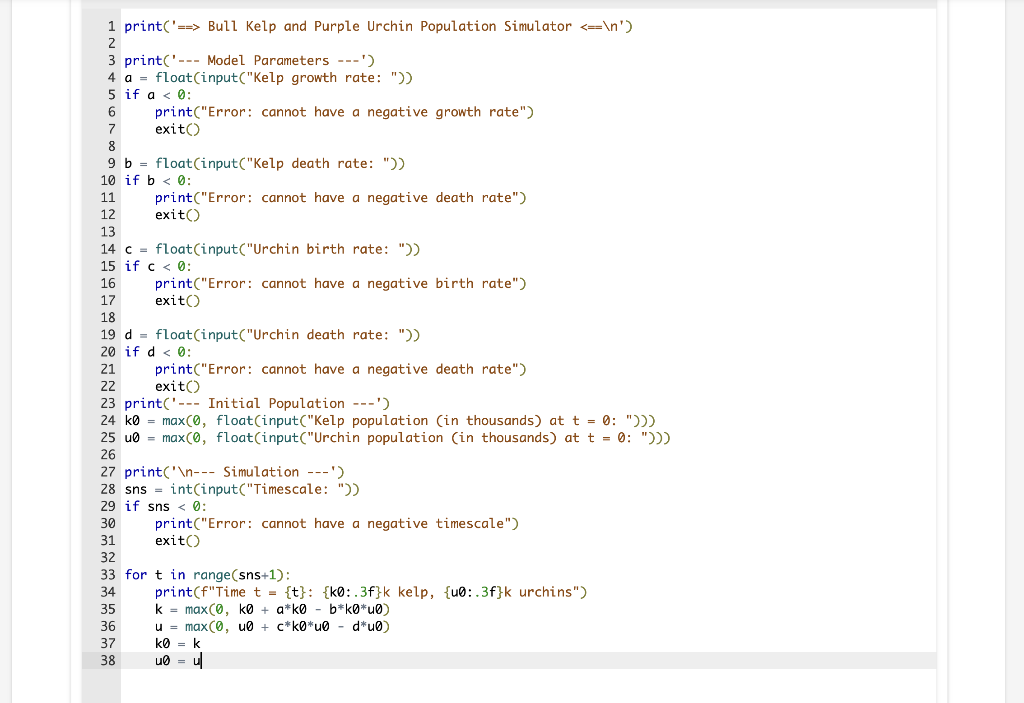The image size is (1024, 703).
Task: Click line number 1 in the gutter
Action: pos(110,26)
